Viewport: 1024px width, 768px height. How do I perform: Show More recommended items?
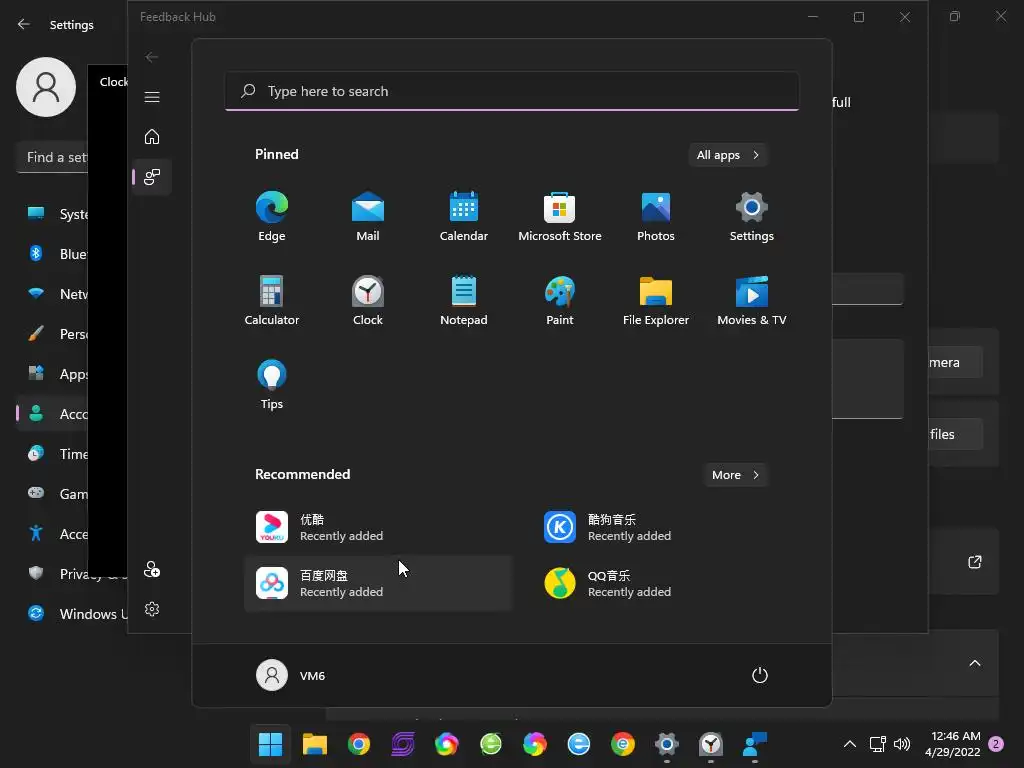click(735, 475)
